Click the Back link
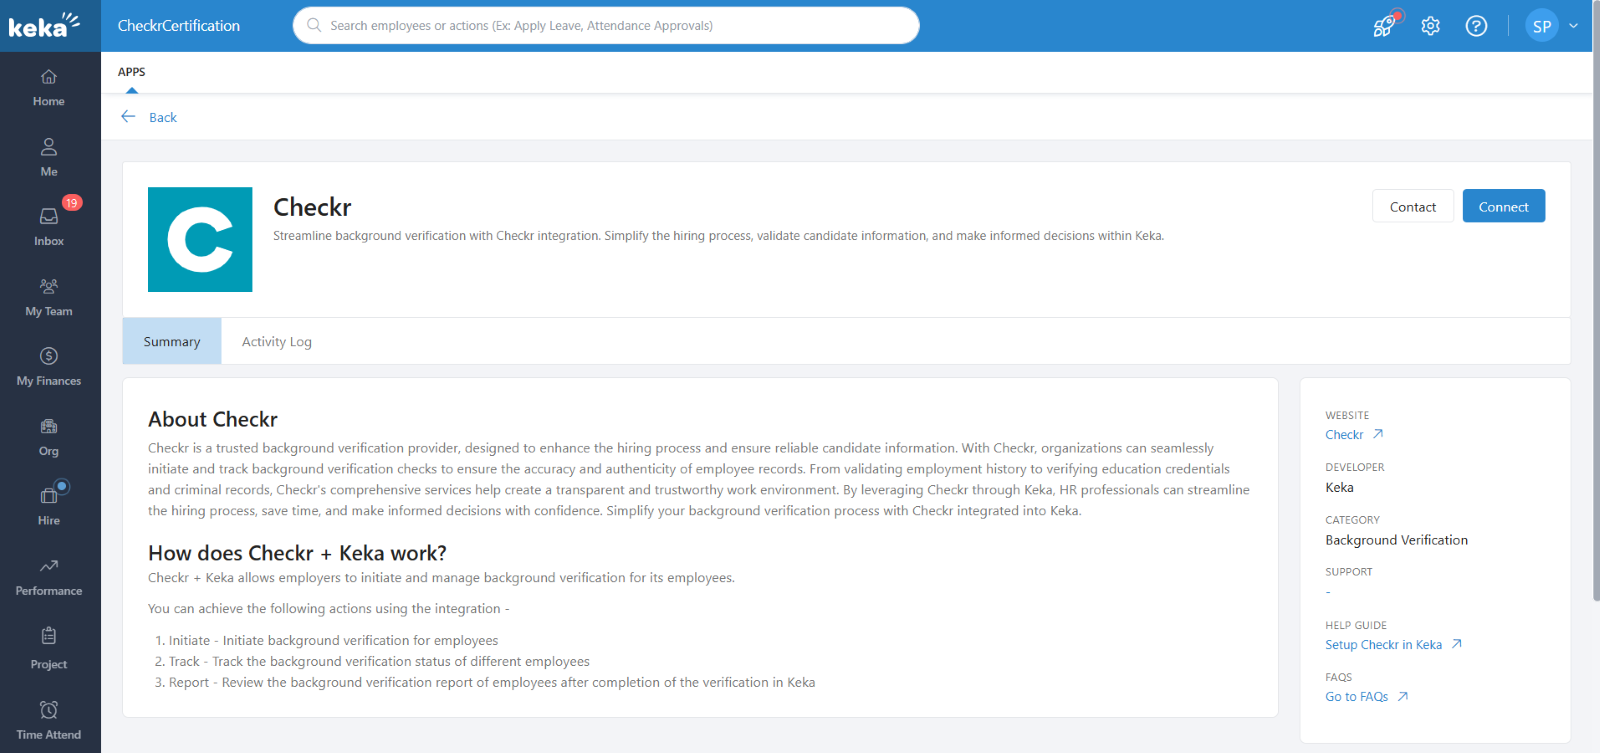Image resolution: width=1600 pixels, height=753 pixels. 163,117
